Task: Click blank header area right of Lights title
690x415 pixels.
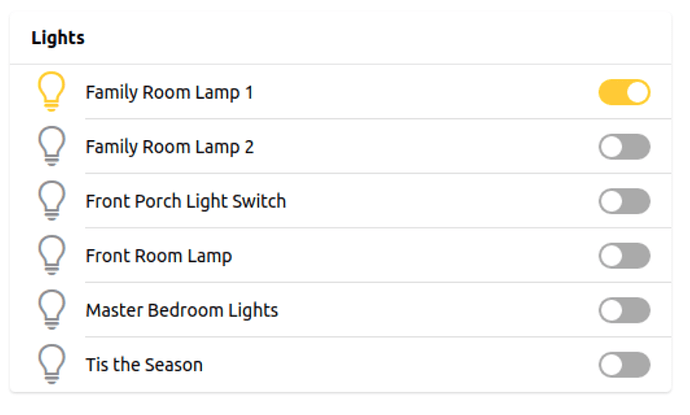Action: [x=380, y=38]
